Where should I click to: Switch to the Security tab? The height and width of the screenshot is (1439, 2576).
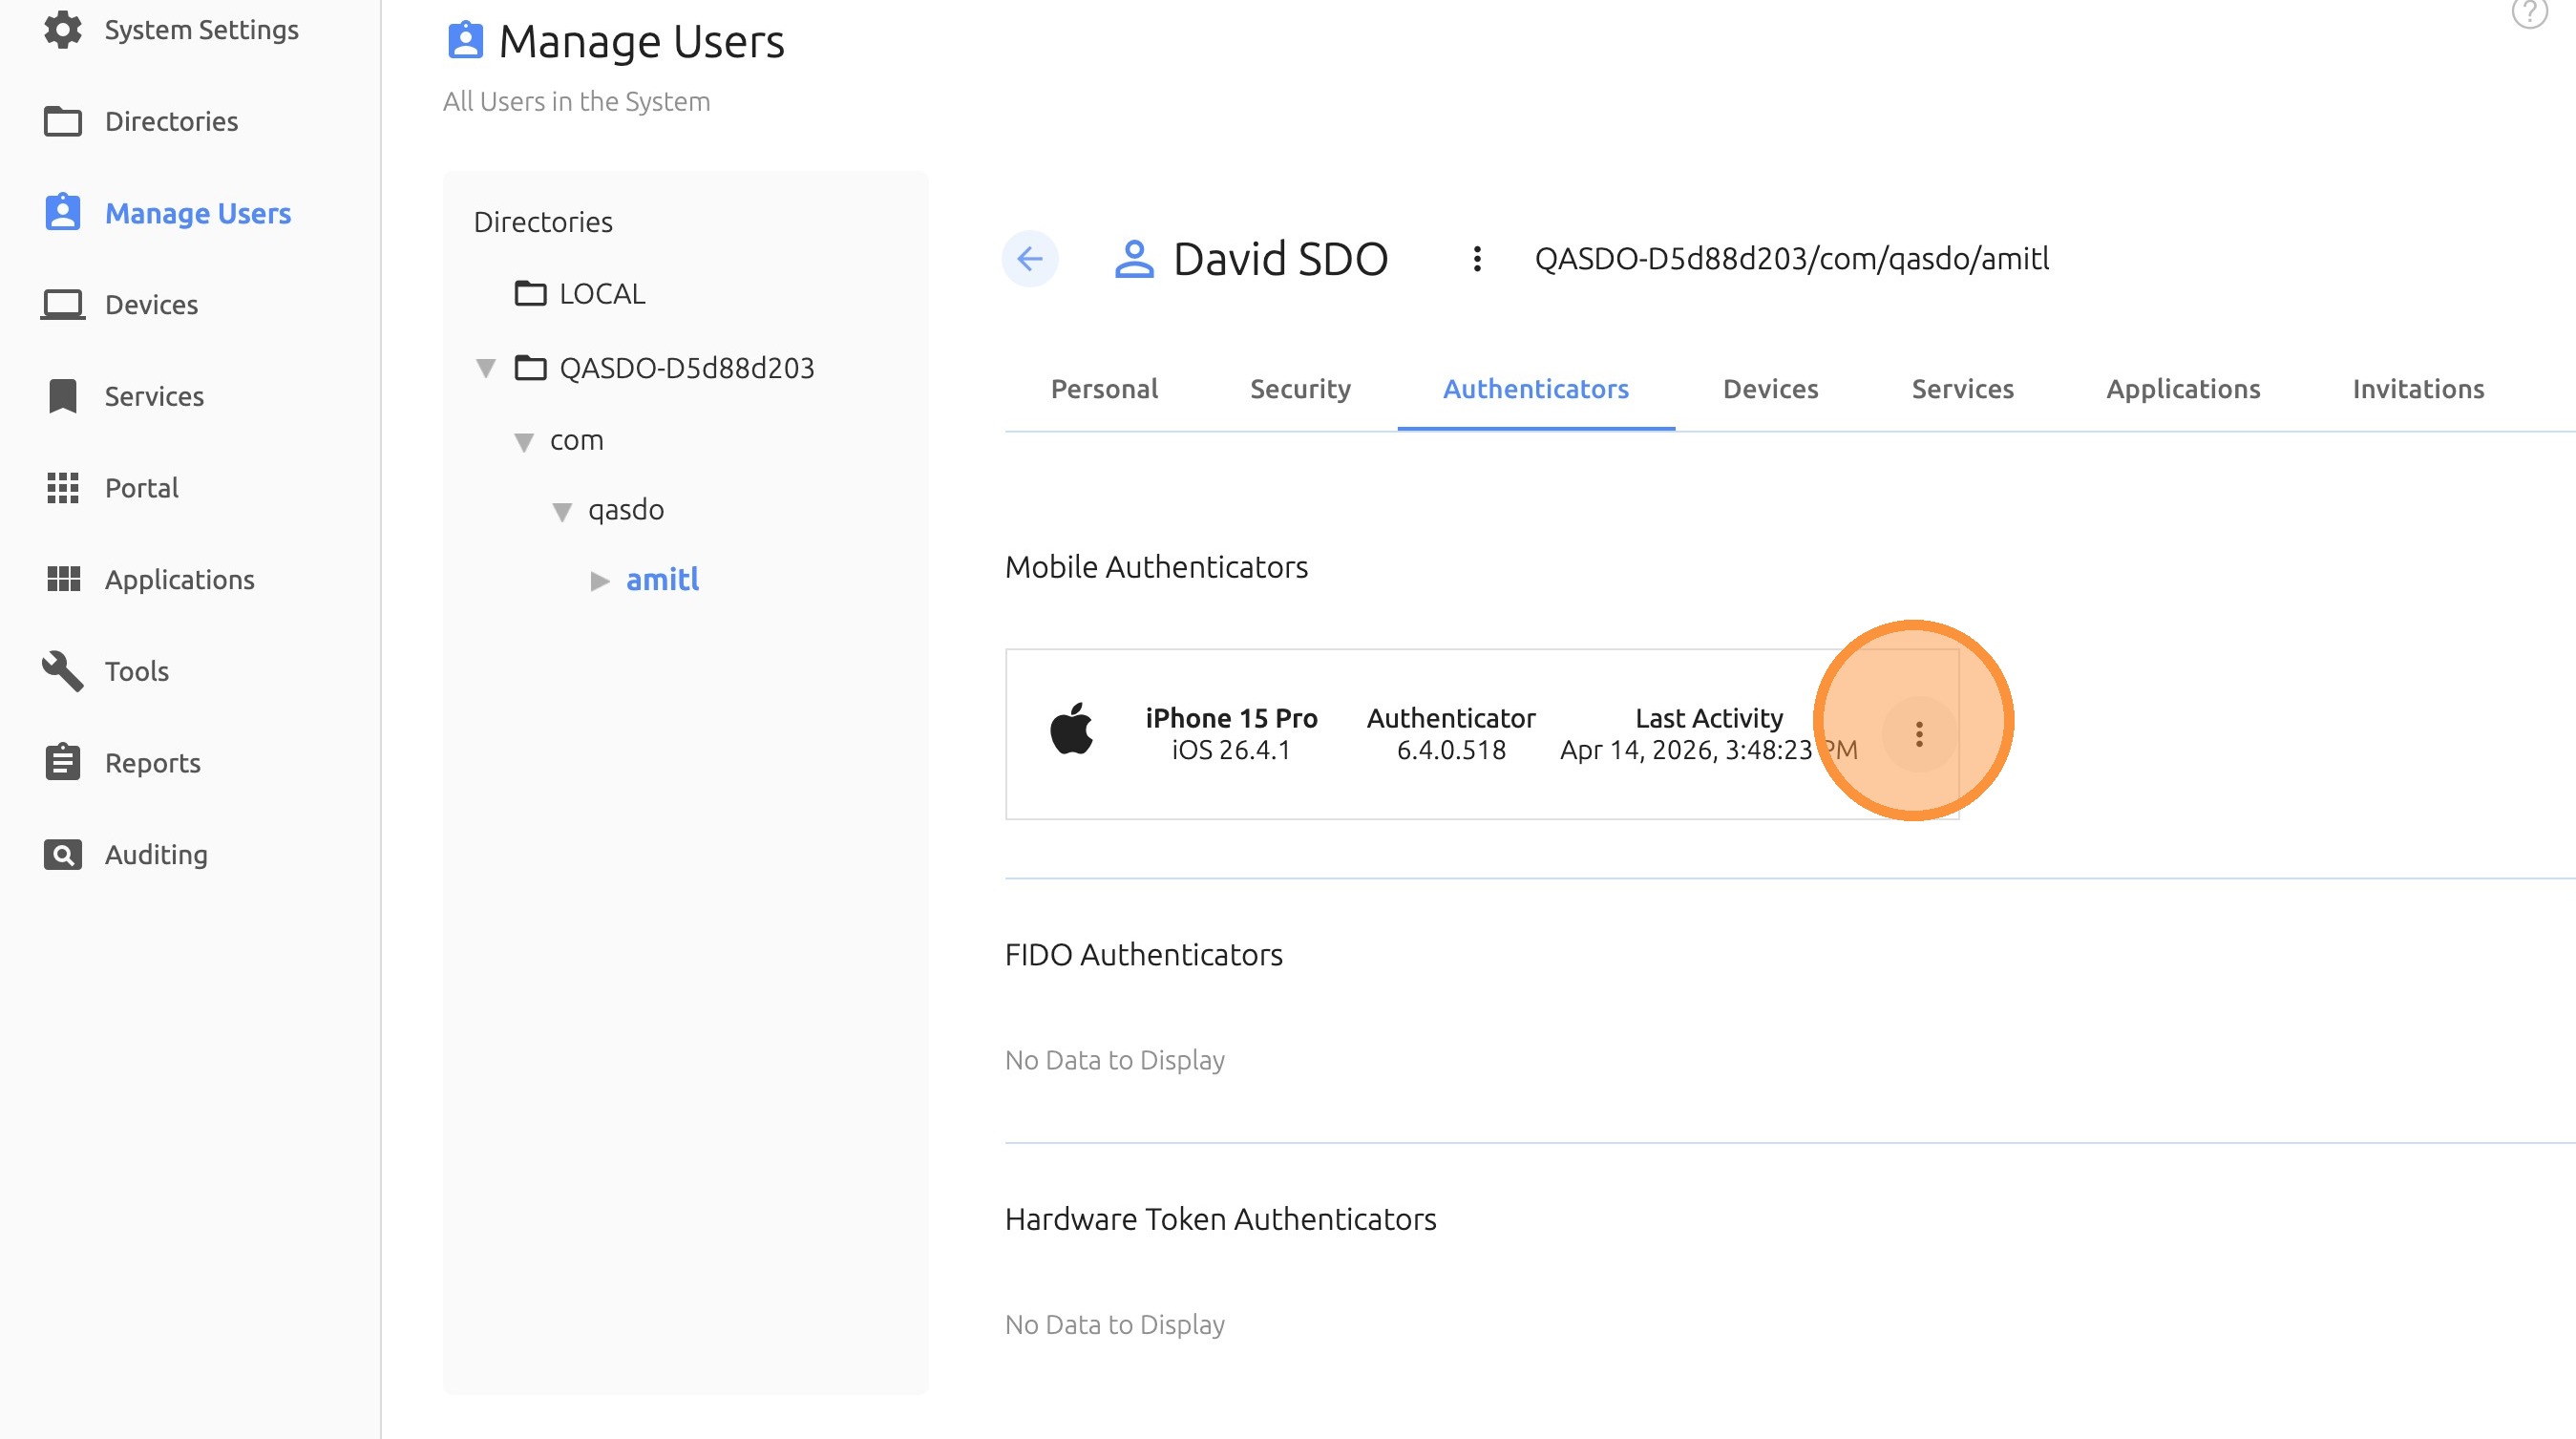[1299, 389]
